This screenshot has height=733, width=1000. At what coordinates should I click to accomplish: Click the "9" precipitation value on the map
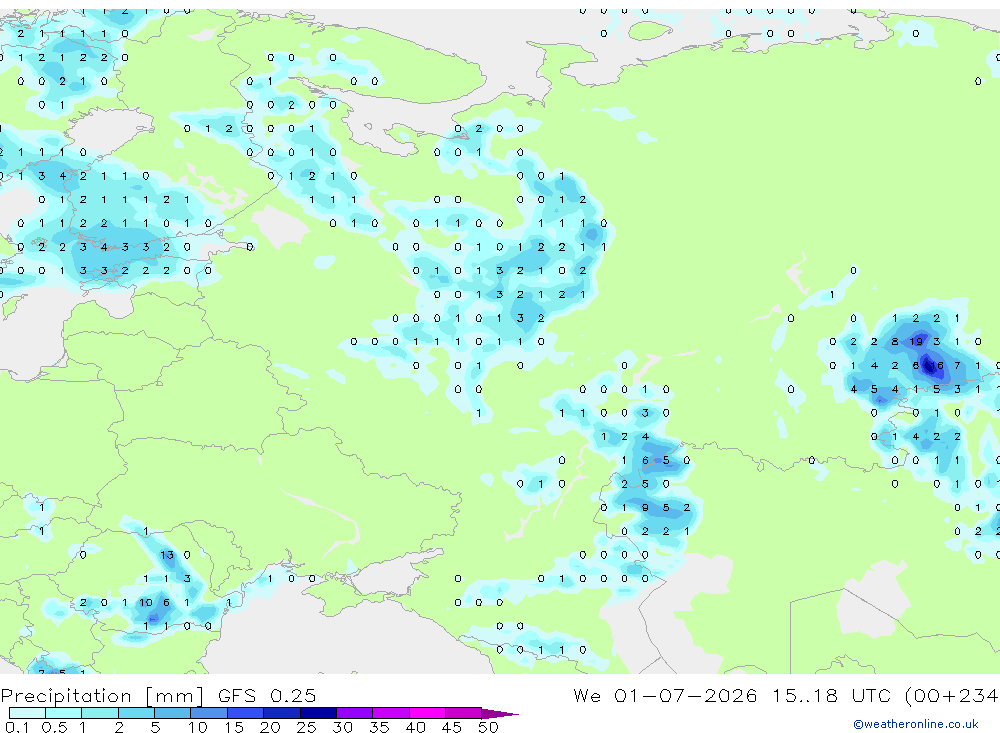tap(645, 508)
